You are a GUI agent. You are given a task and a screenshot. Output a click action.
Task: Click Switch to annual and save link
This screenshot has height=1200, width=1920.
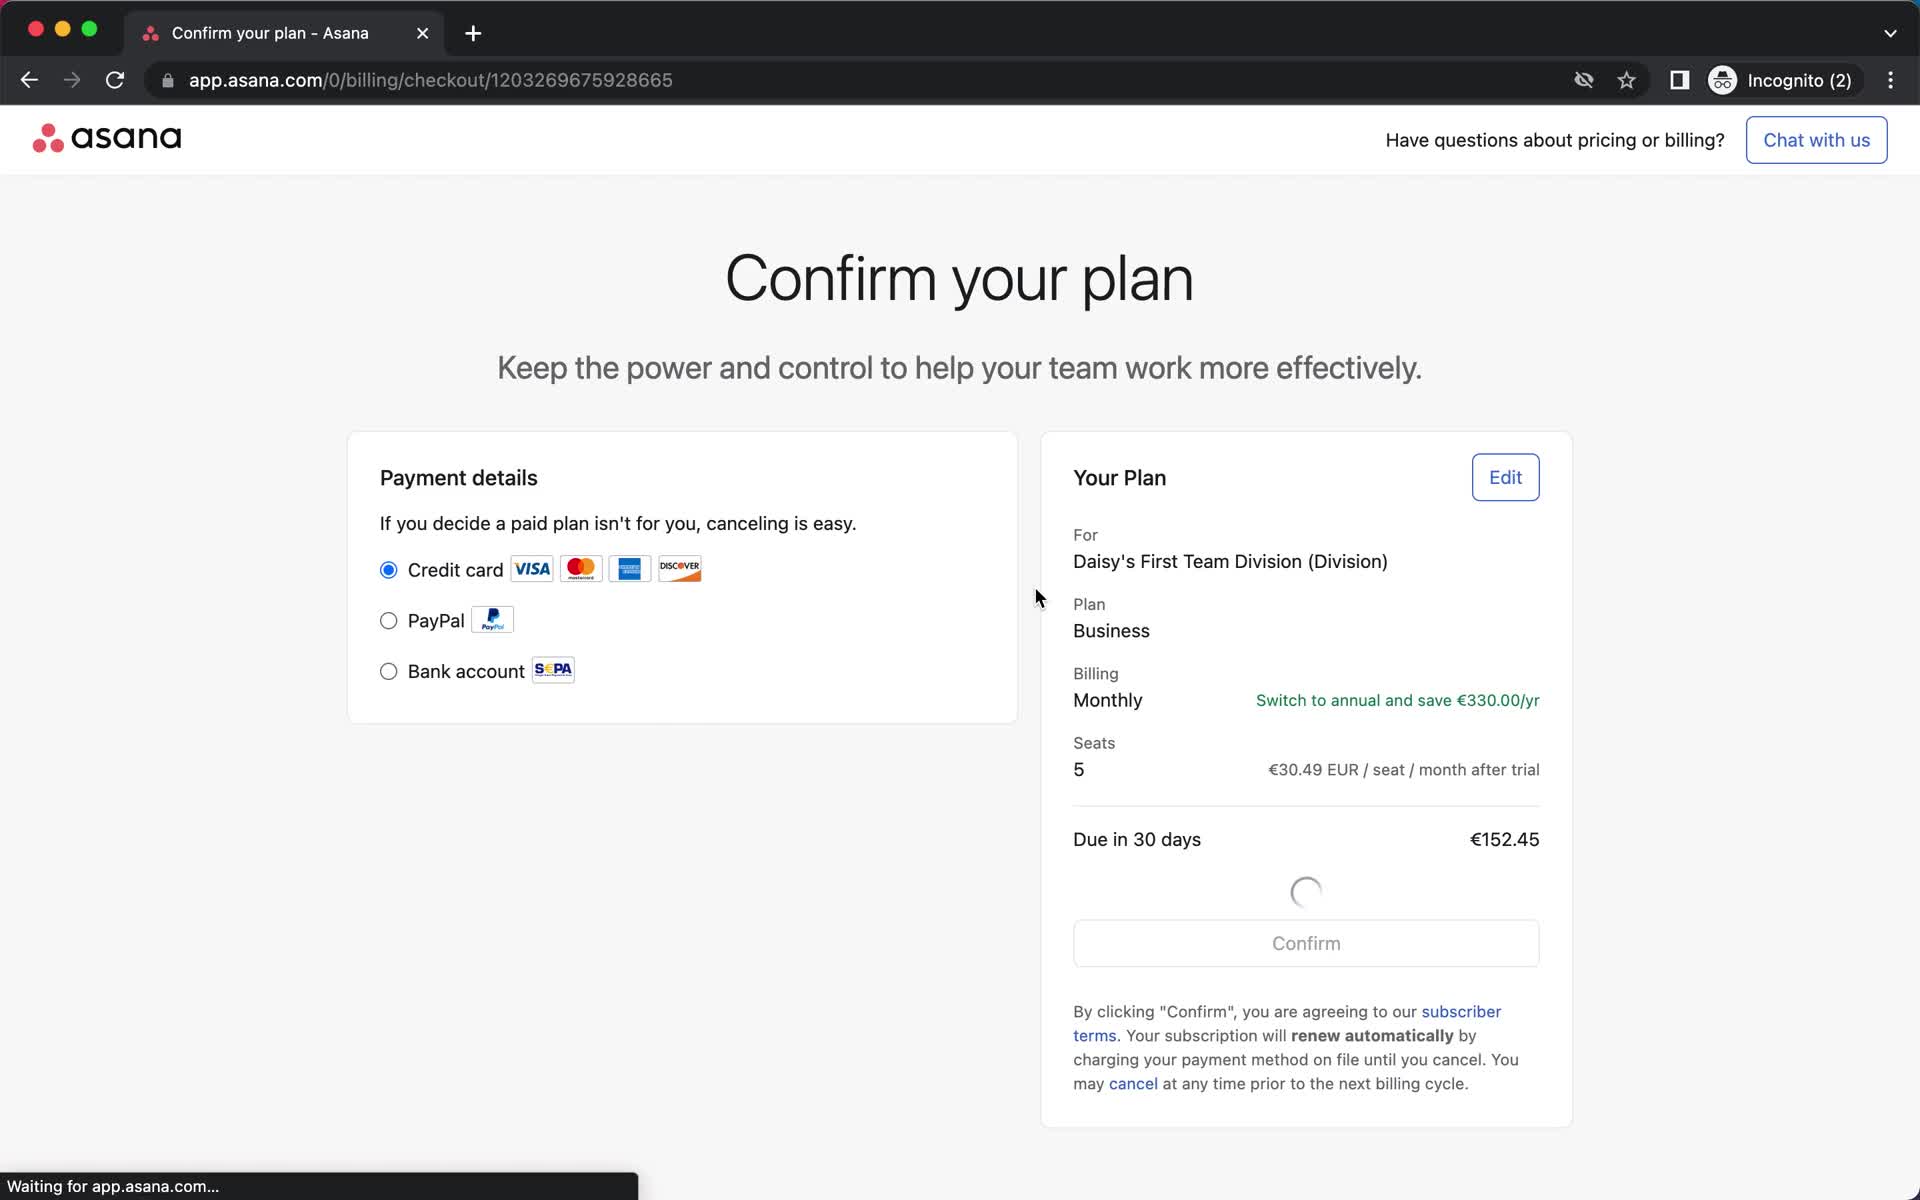click(1397, 700)
